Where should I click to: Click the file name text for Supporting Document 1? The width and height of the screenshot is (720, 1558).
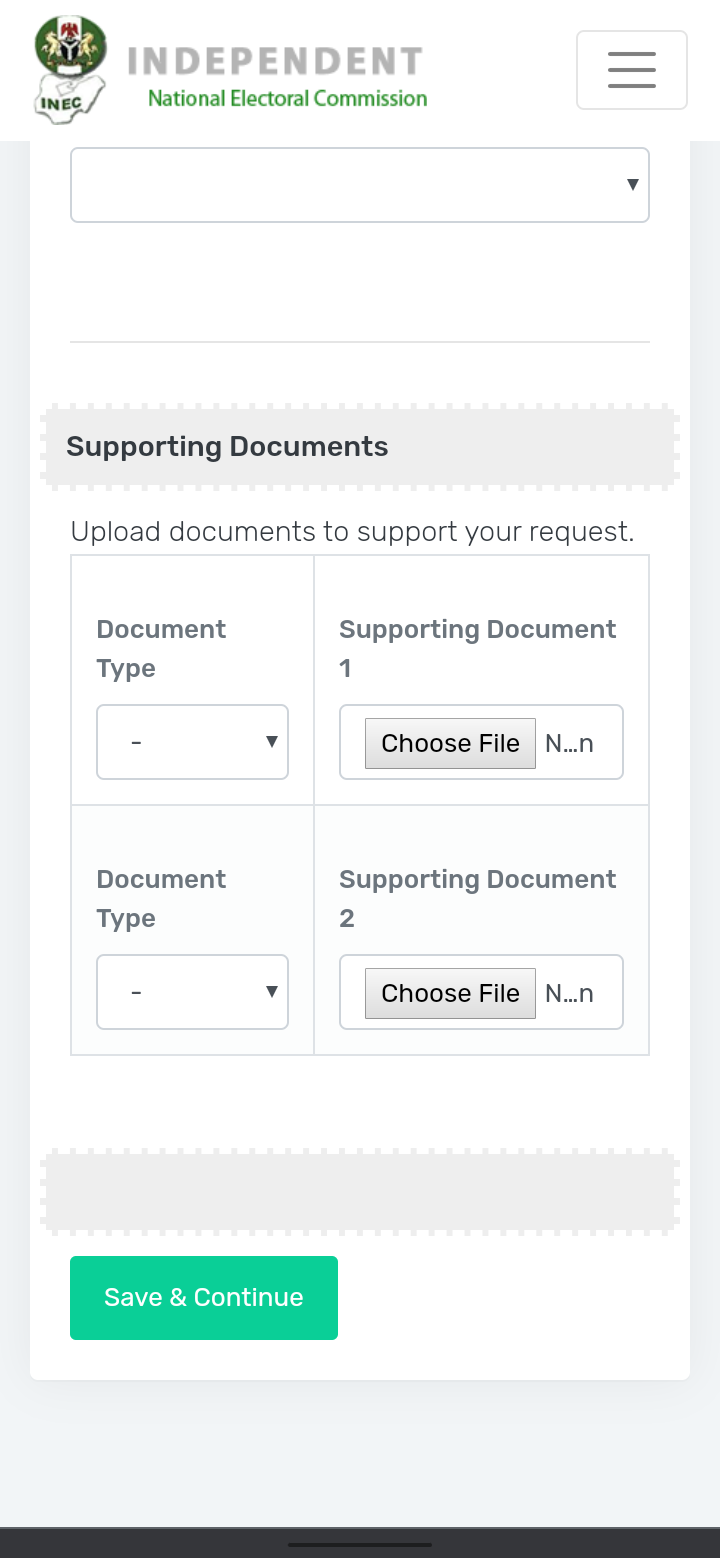point(570,743)
